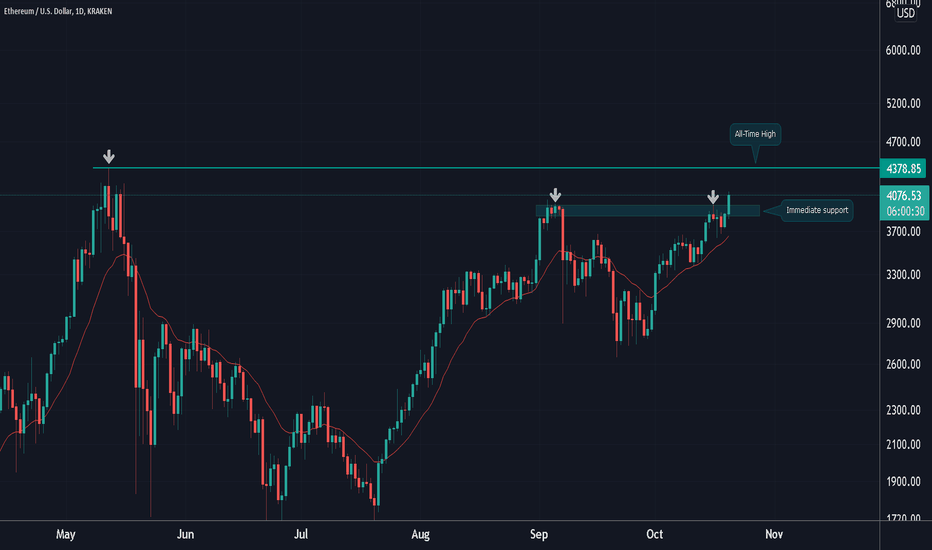Select the shaded immediate support rectangle zone
The height and width of the screenshot is (550, 932).
[647, 210]
